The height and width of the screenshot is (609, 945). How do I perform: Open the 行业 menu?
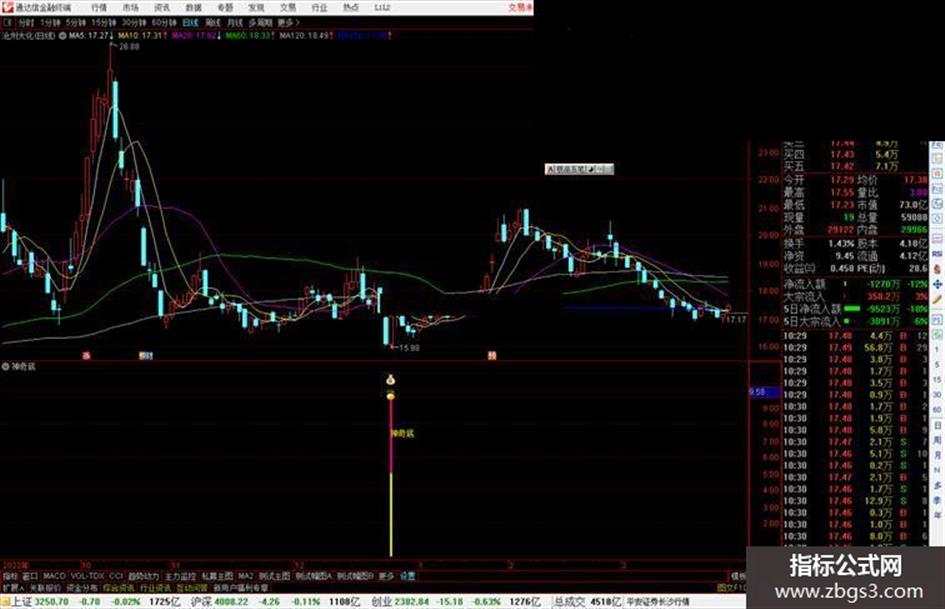coord(319,7)
